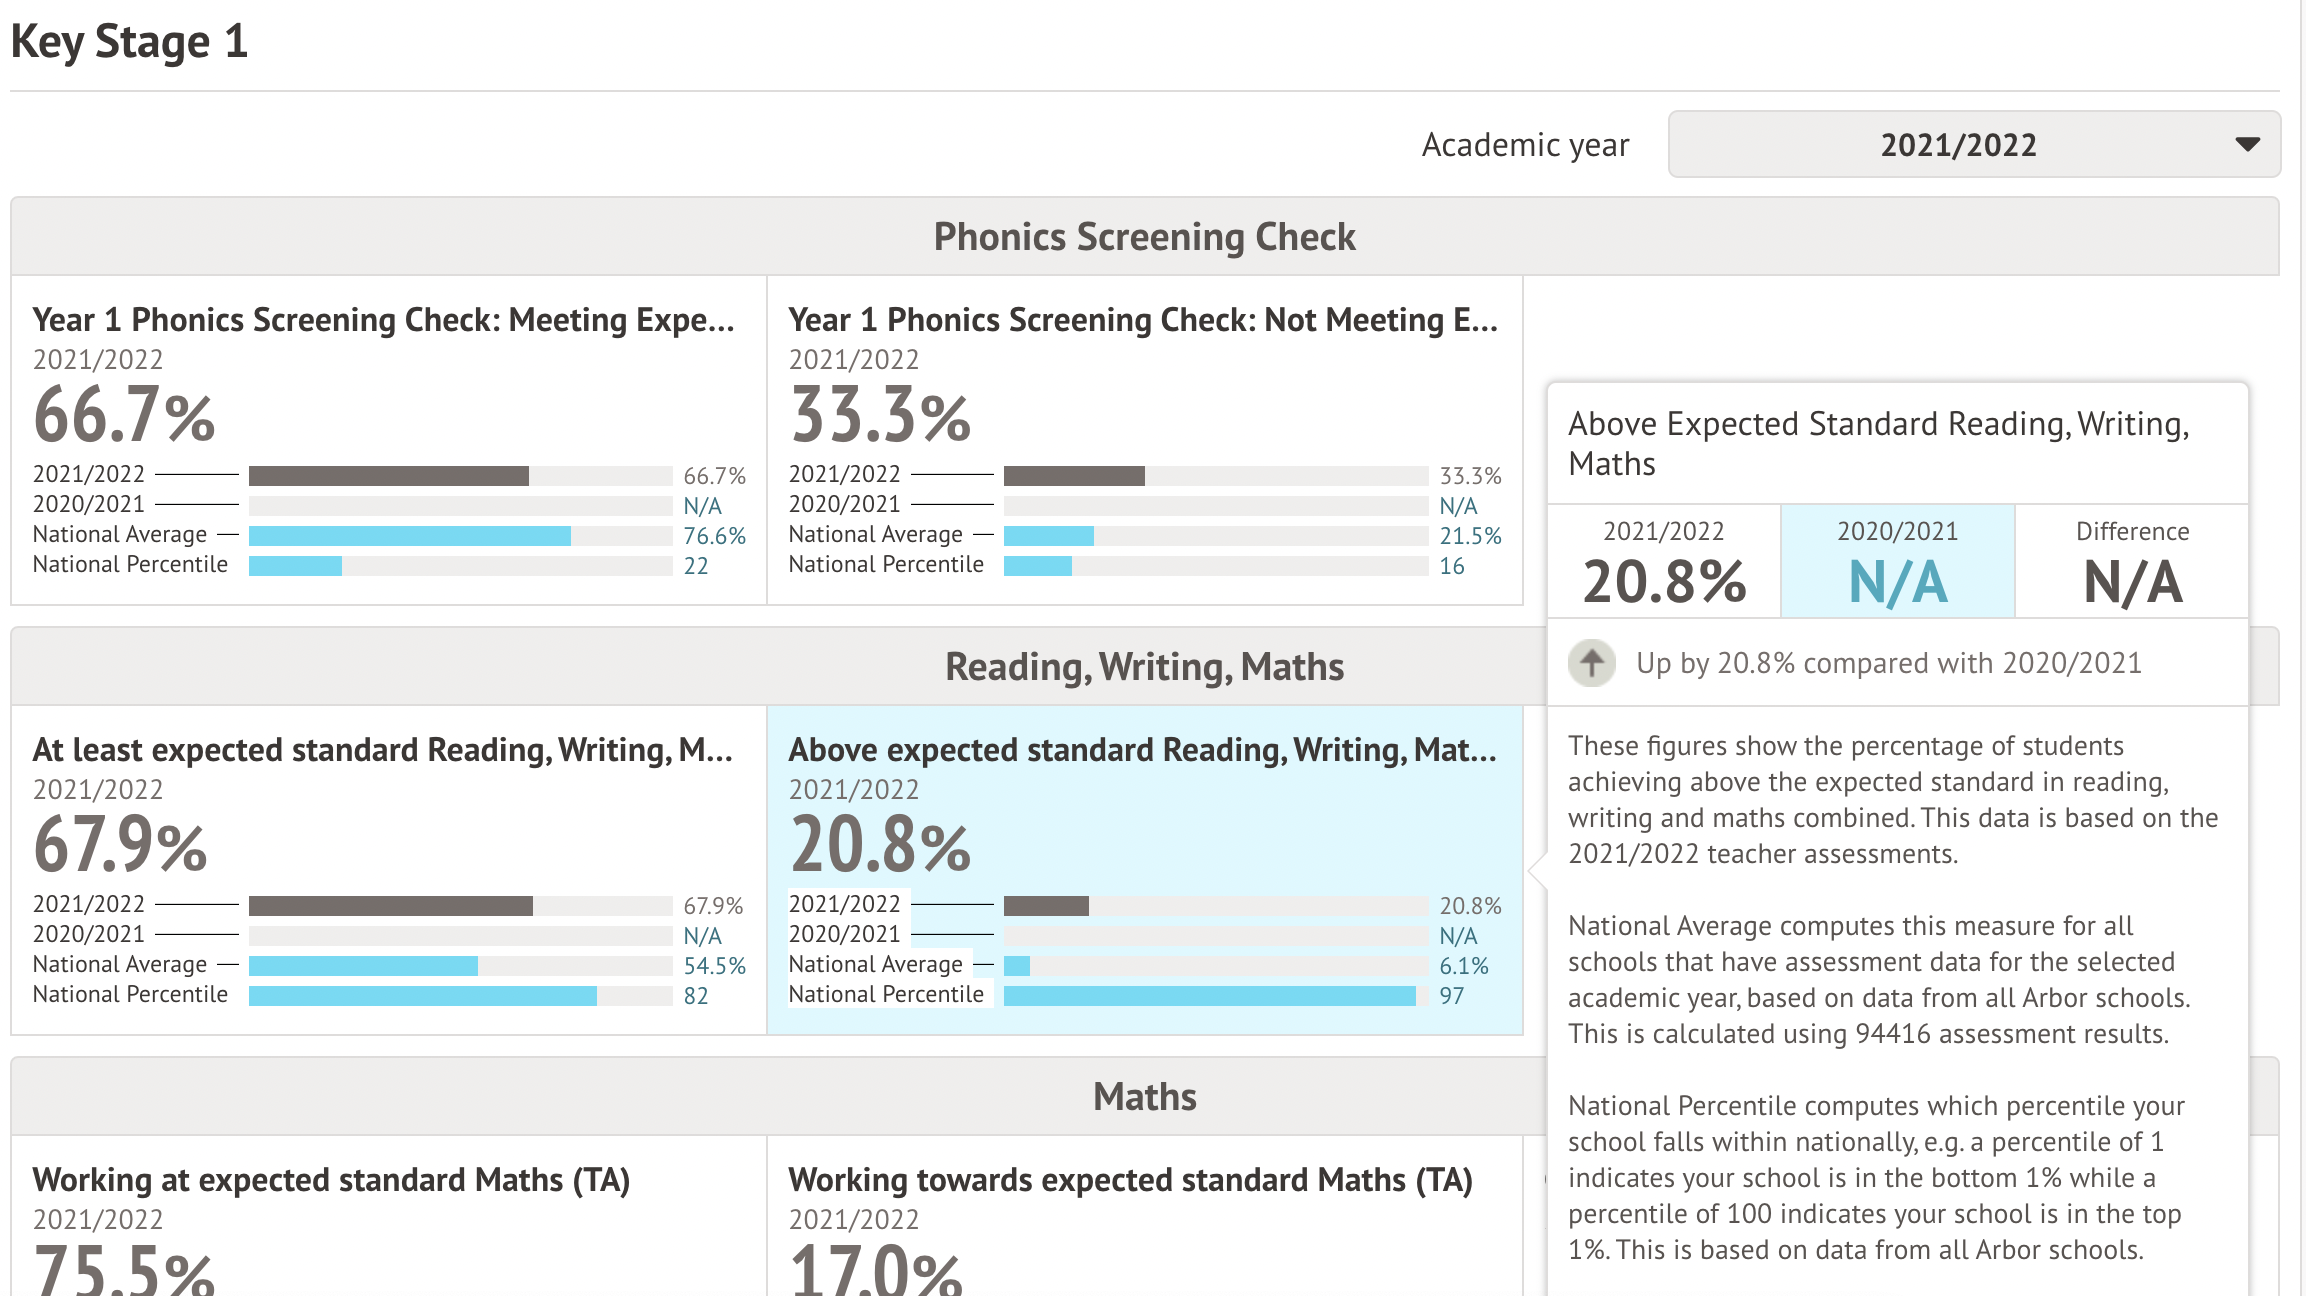Viewport: 2306px width, 1296px height.
Task: Open Year 1 Phonics Meeting Expected card title
Action: (x=383, y=320)
